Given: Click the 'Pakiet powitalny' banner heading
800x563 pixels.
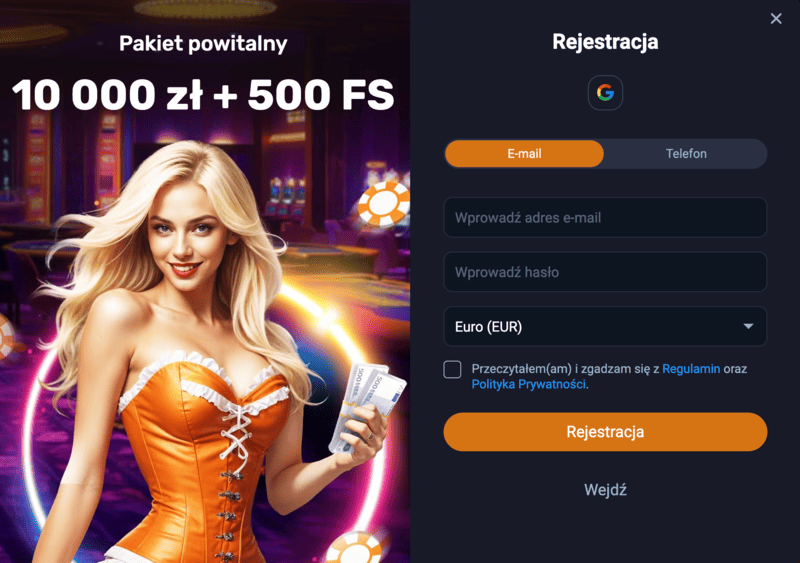Looking at the screenshot, I should 203,43.
